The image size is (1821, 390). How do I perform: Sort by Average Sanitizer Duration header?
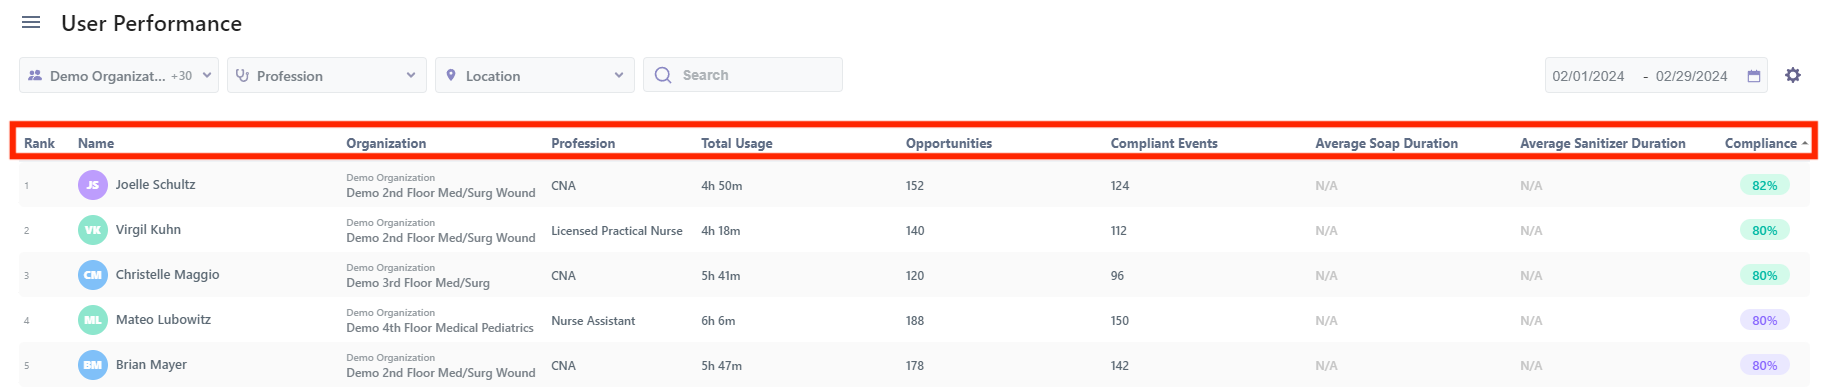tap(1602, 143)
